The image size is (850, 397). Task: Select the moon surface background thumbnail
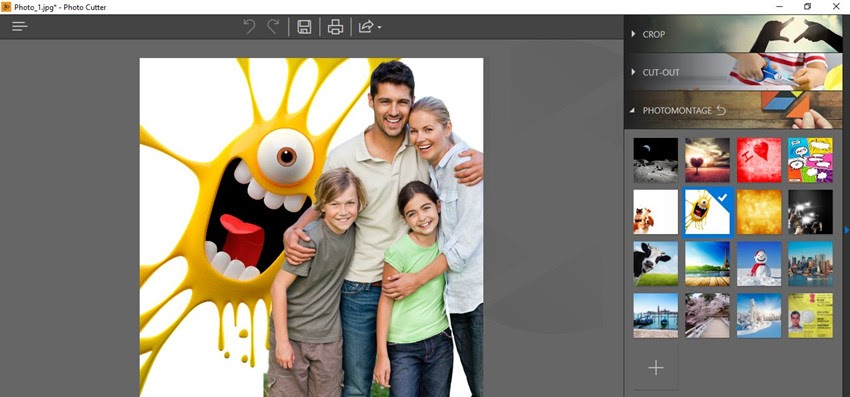tap(655, 160)
